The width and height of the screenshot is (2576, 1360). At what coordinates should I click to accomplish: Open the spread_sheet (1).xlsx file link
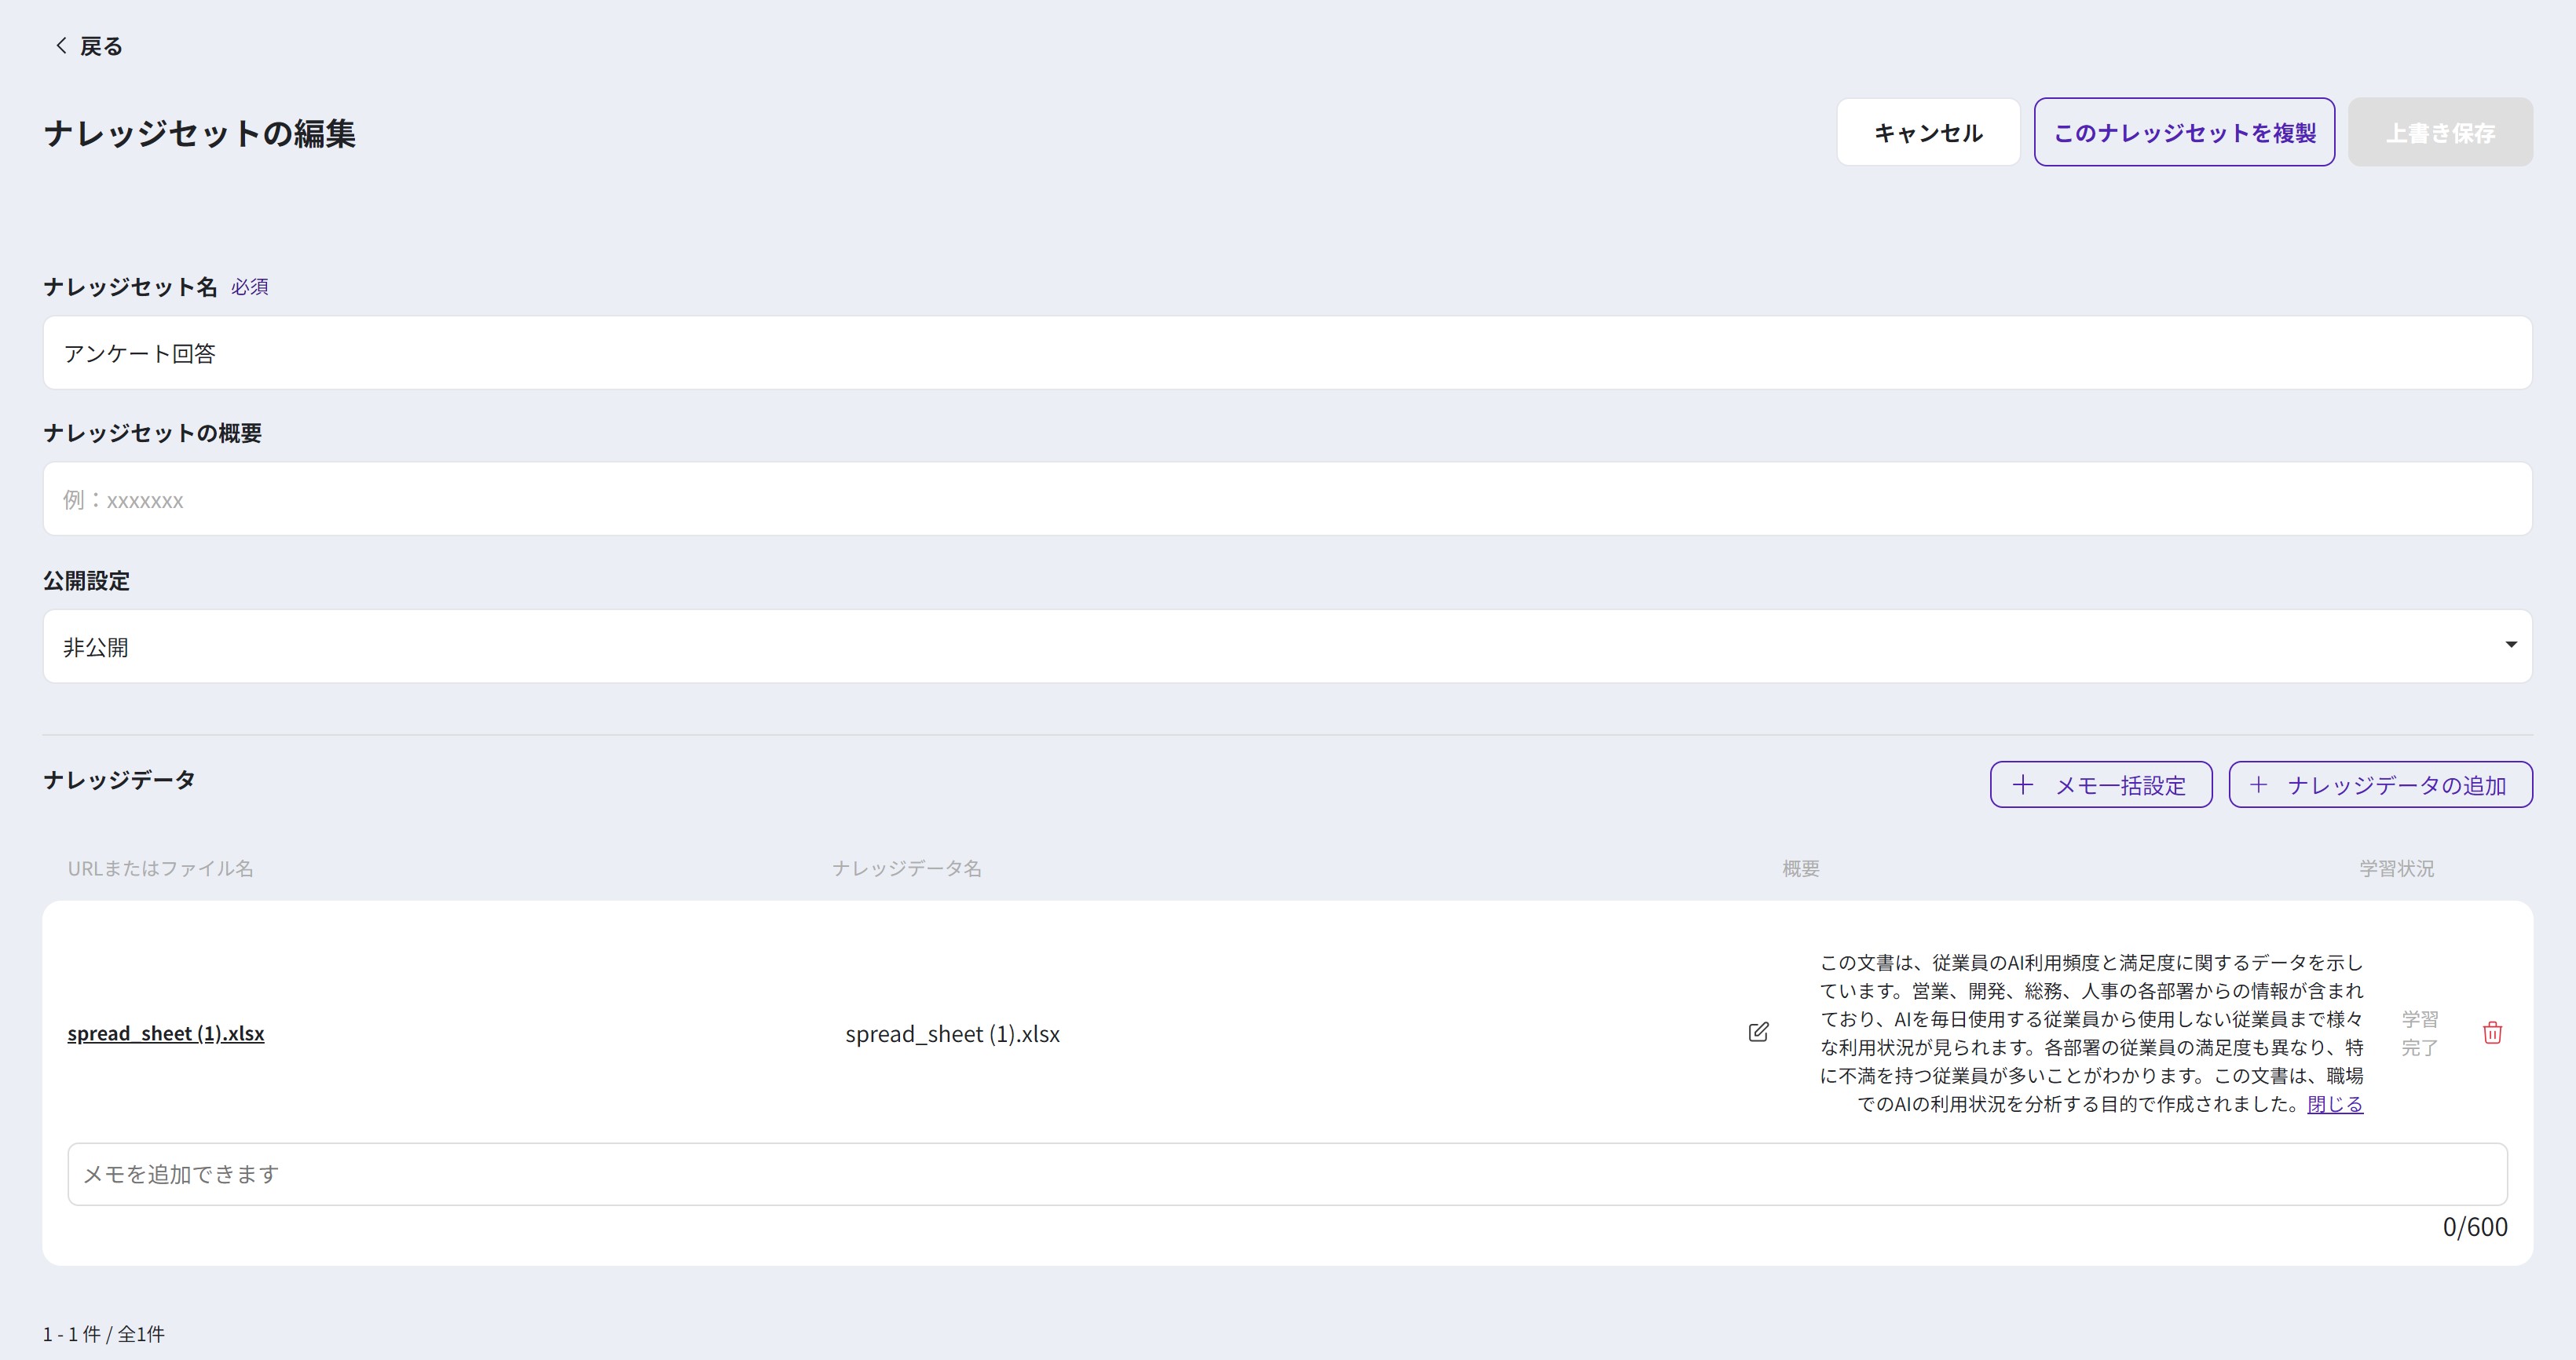click(166, 1033)
